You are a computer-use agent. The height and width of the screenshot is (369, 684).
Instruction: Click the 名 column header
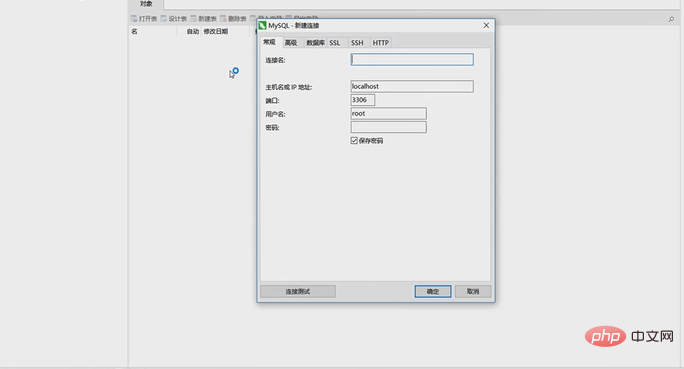134,31
